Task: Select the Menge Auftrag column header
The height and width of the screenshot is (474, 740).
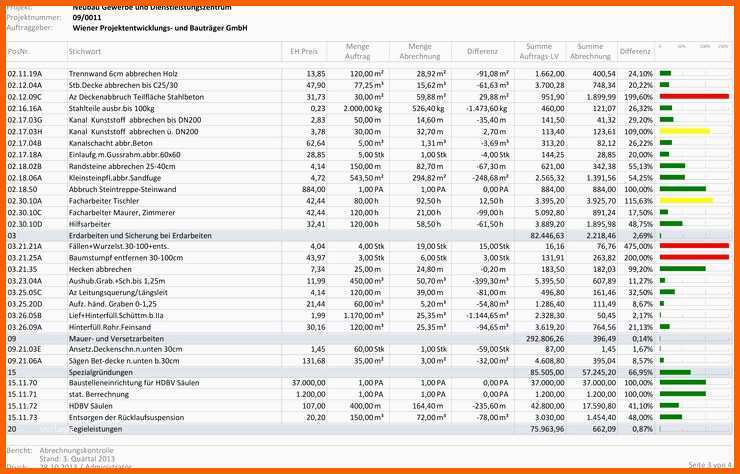Action: coord(358,51)
